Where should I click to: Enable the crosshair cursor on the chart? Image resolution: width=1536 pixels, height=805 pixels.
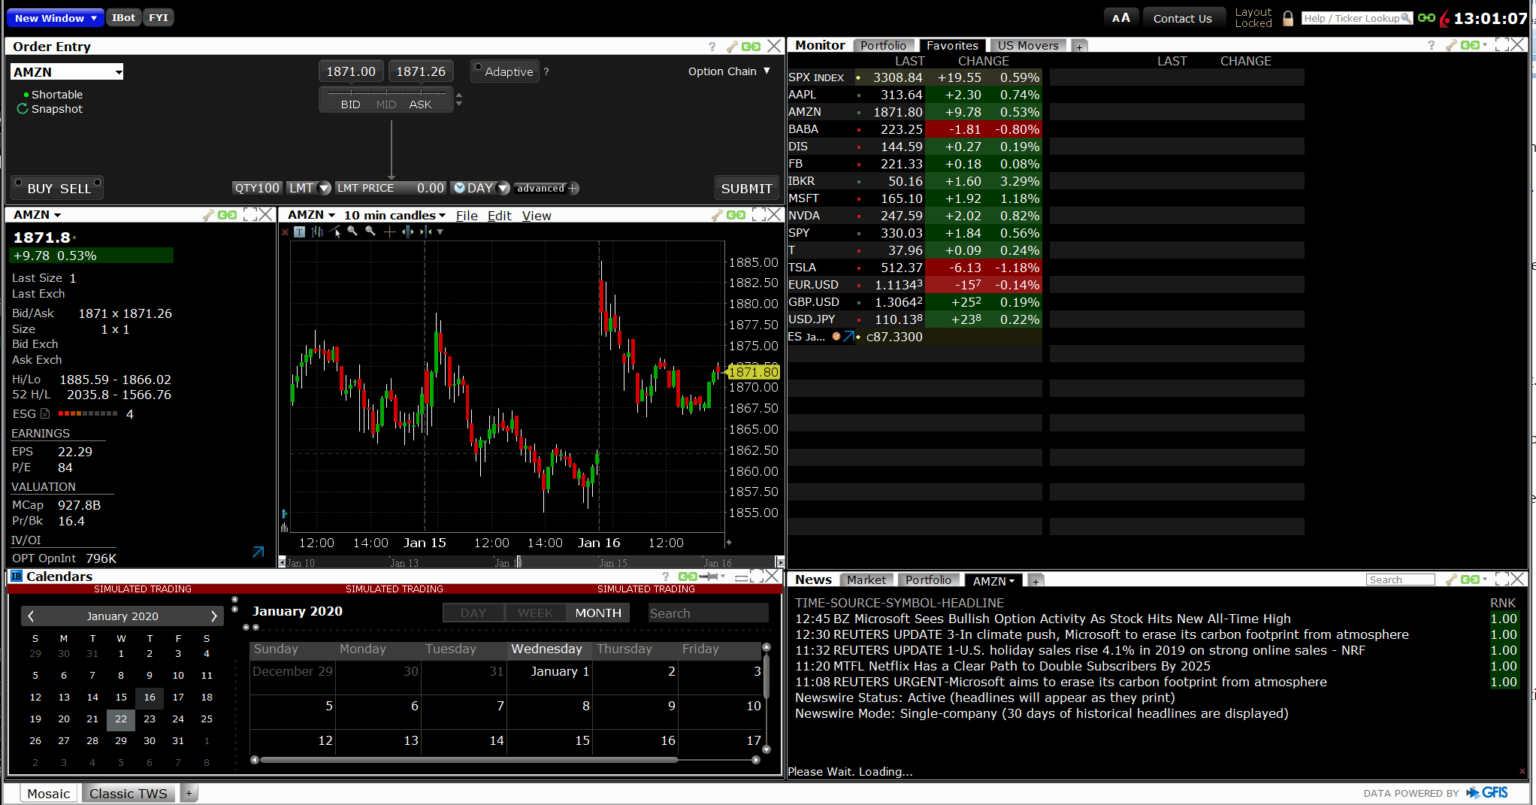[x=389, y=231]
